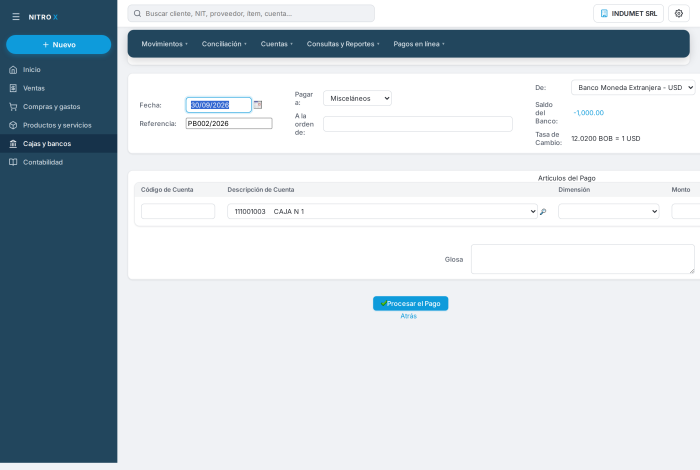Expand the Descripción de Cuenta CAJA N 1 dropdown

[x=382, y=212]
